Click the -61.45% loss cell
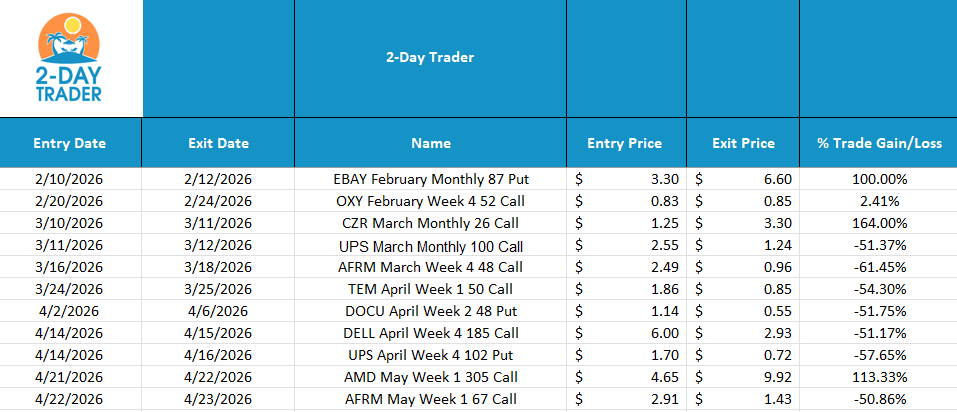 coord(879,267)
